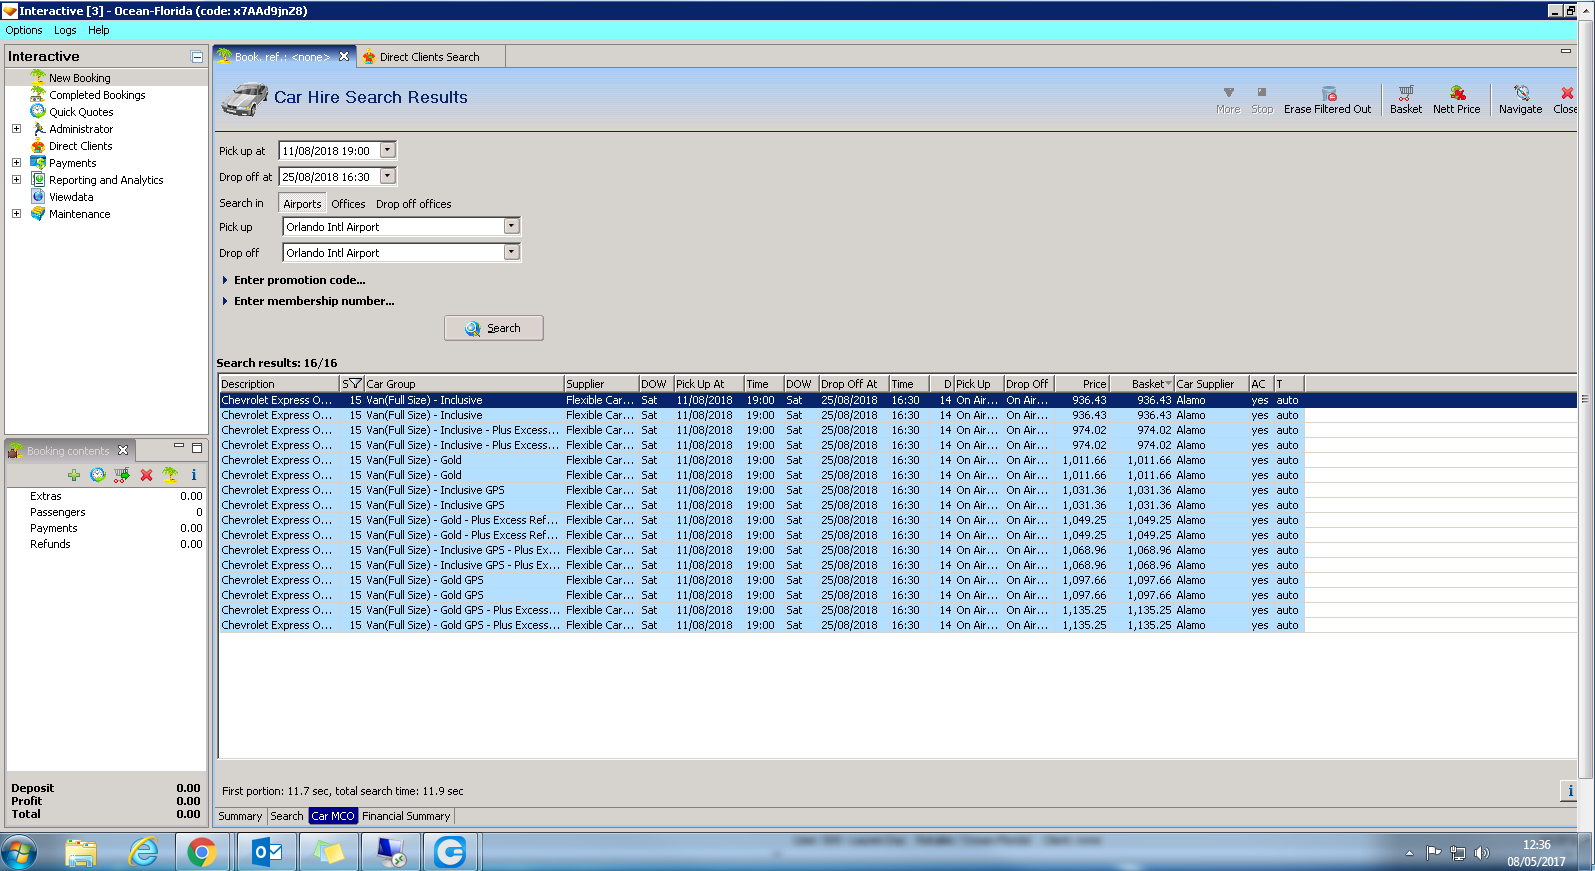
Task: Open the Drop off airport combo box
Action: coord(511,252)
